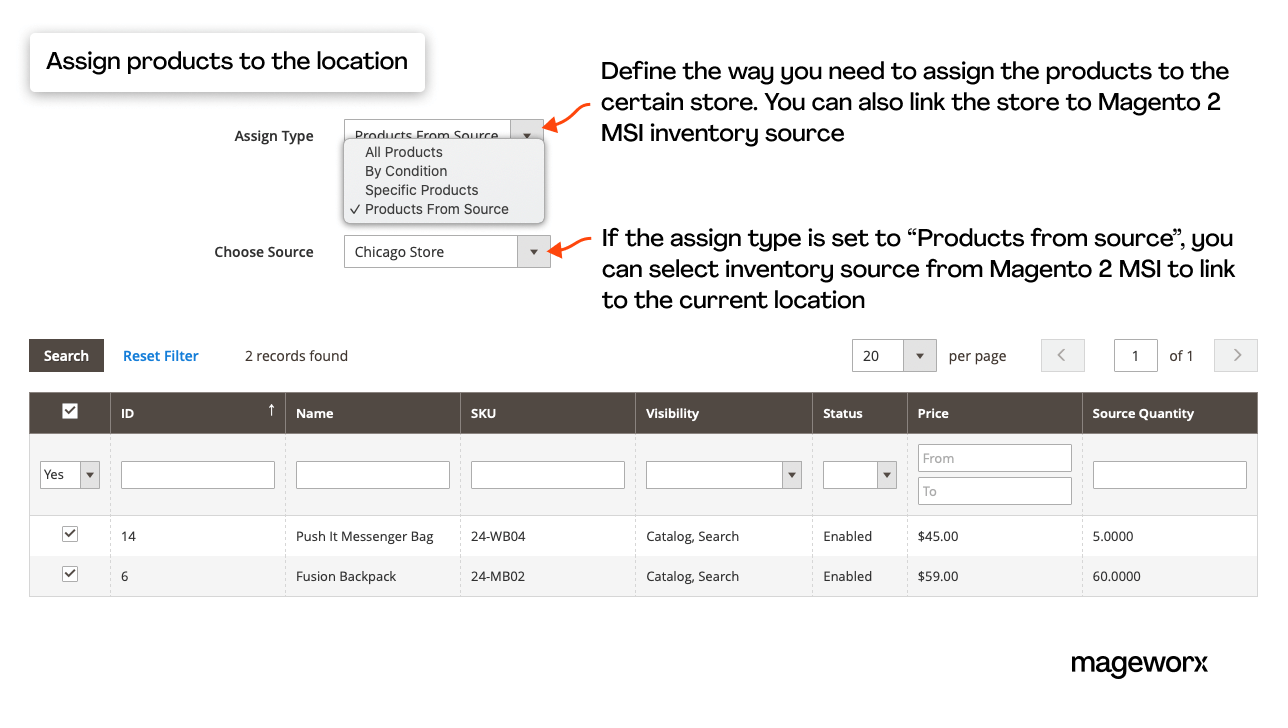This screenshot has width=1288, height=728.
Task: Go to the next page arrow
Action: 1235,356
